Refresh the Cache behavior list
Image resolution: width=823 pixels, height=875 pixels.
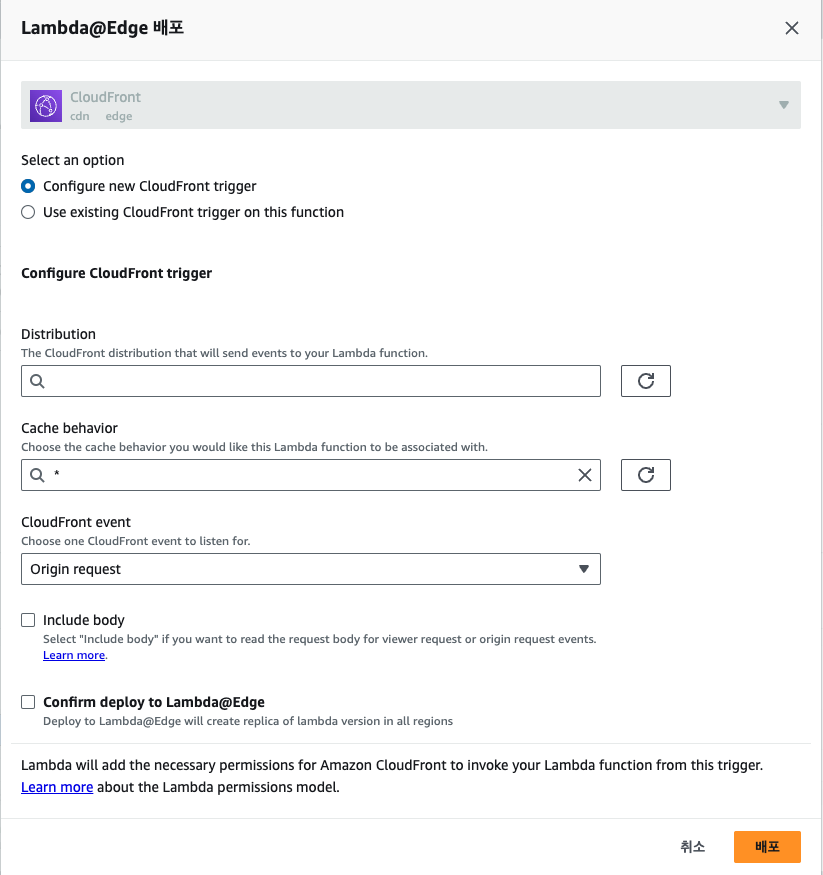coord(646,475)
